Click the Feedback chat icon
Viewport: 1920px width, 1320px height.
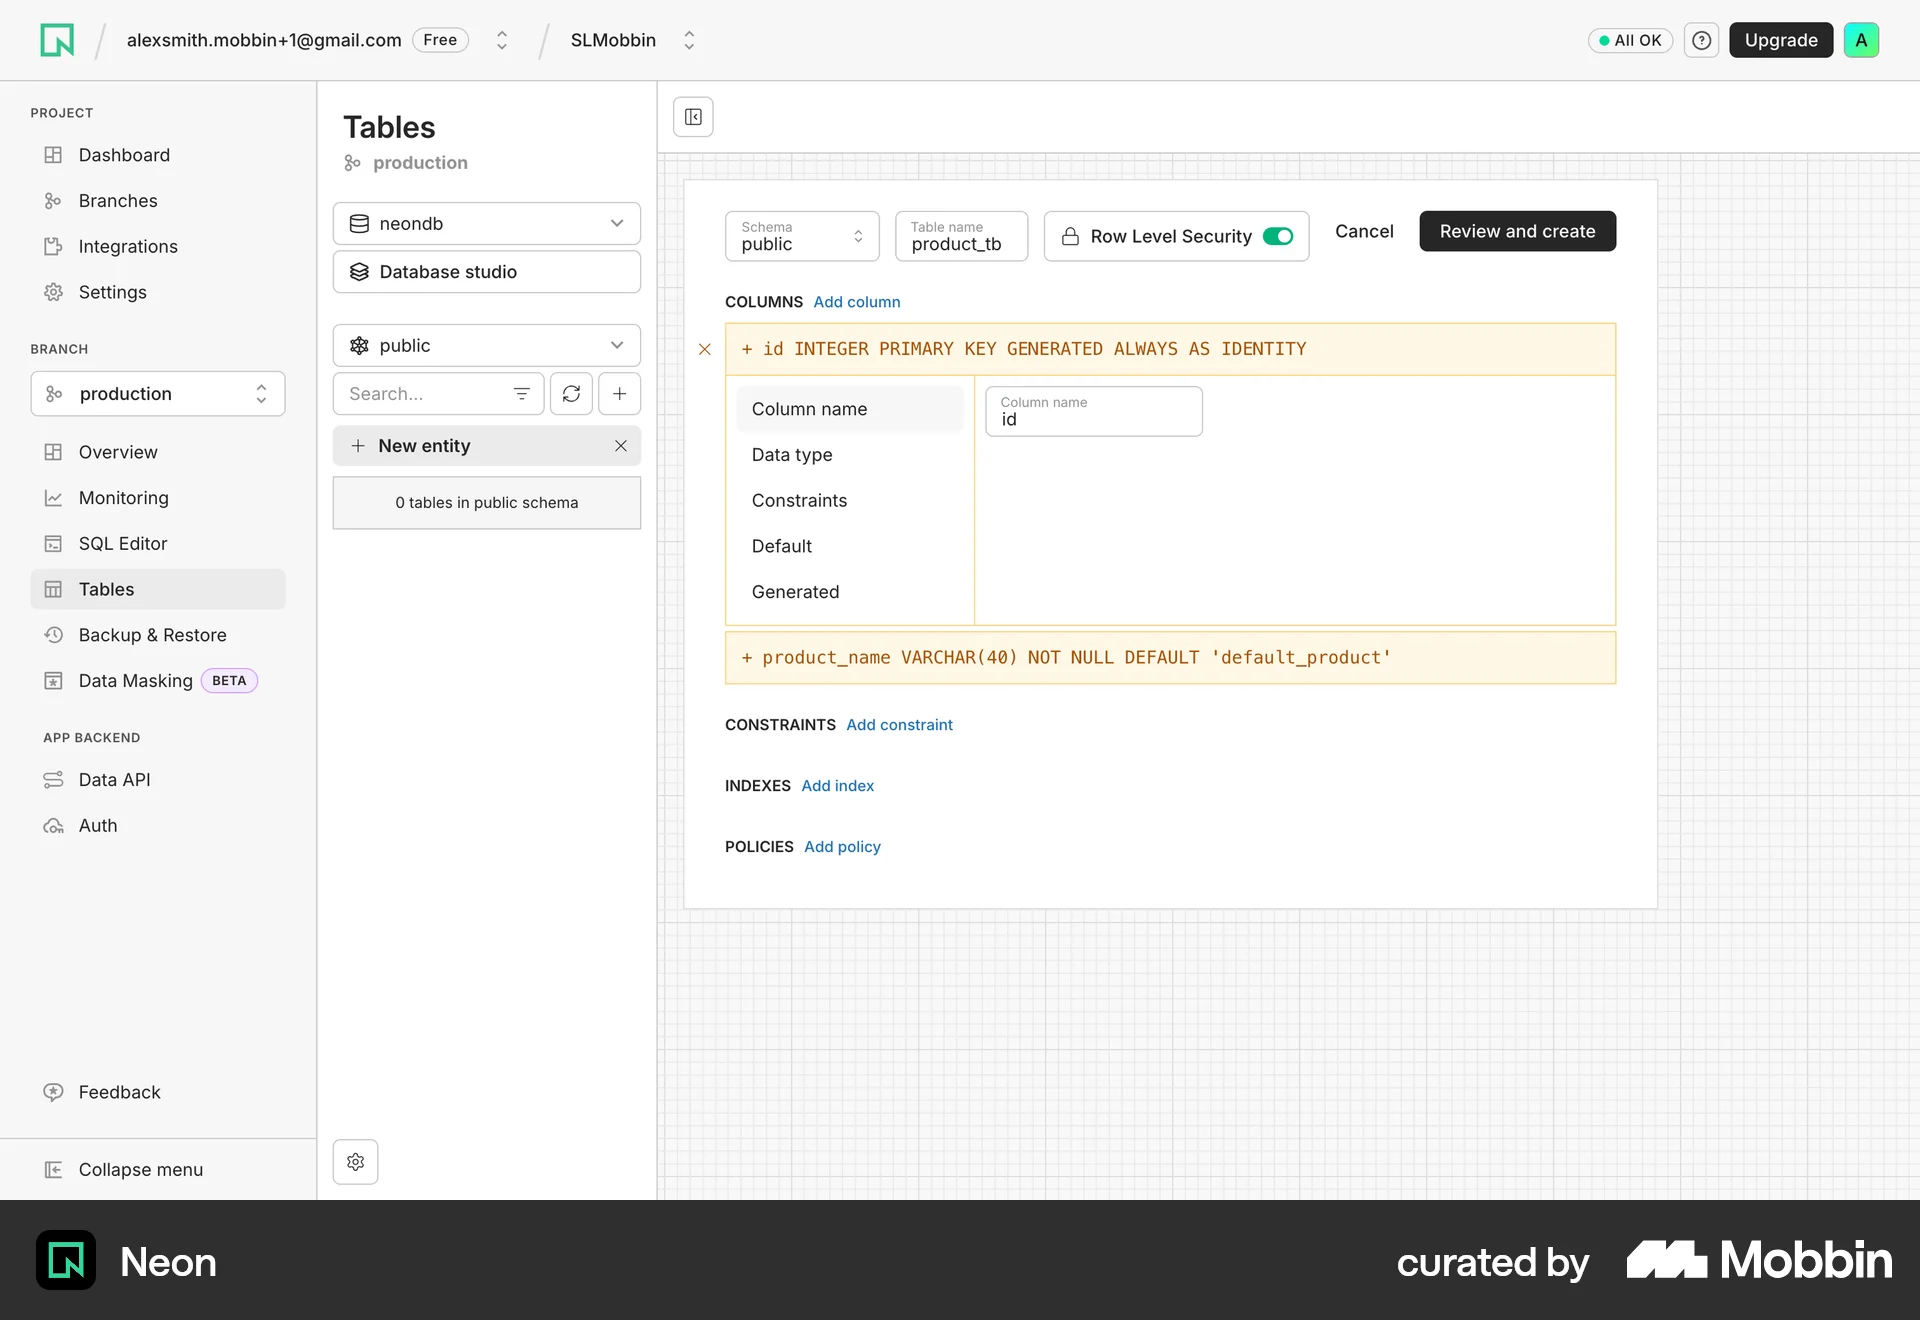[54, 1092]
